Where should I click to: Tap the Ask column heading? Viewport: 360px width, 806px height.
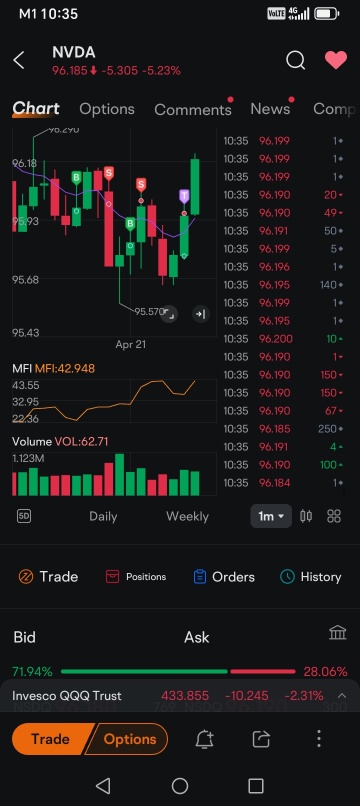point(196,637)
